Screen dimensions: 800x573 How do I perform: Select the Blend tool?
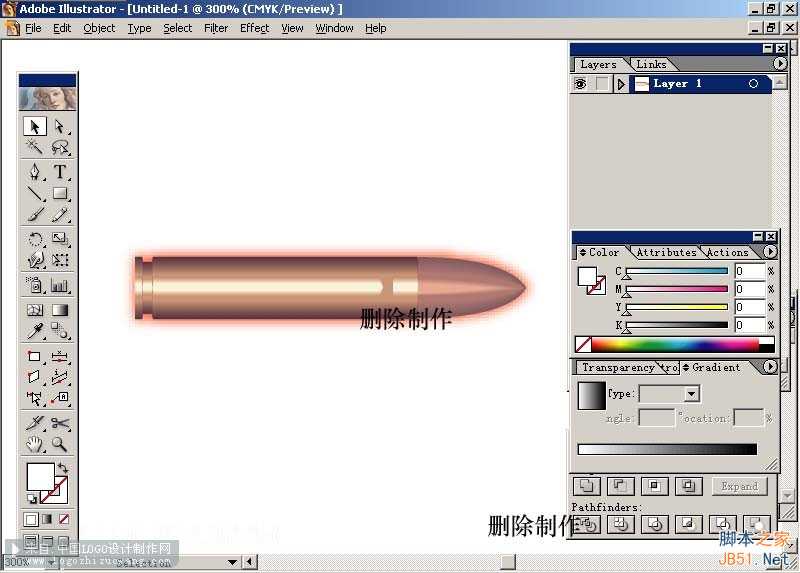tap(60, 331)
